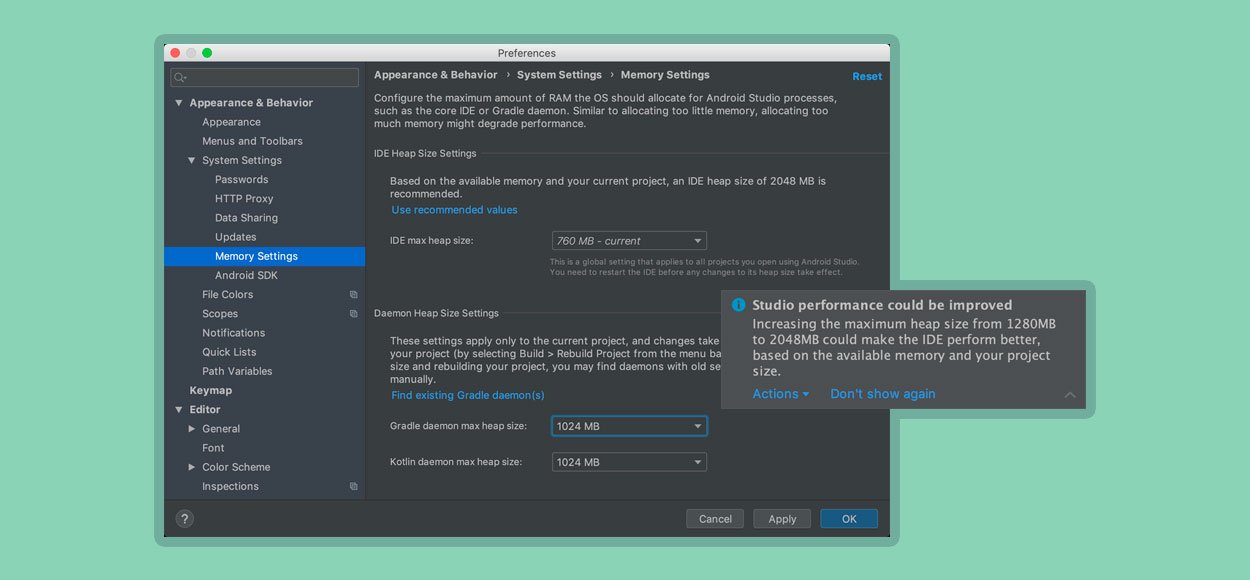Select Font under the Editor section
1250x580 pixels.
pos(213,448)
